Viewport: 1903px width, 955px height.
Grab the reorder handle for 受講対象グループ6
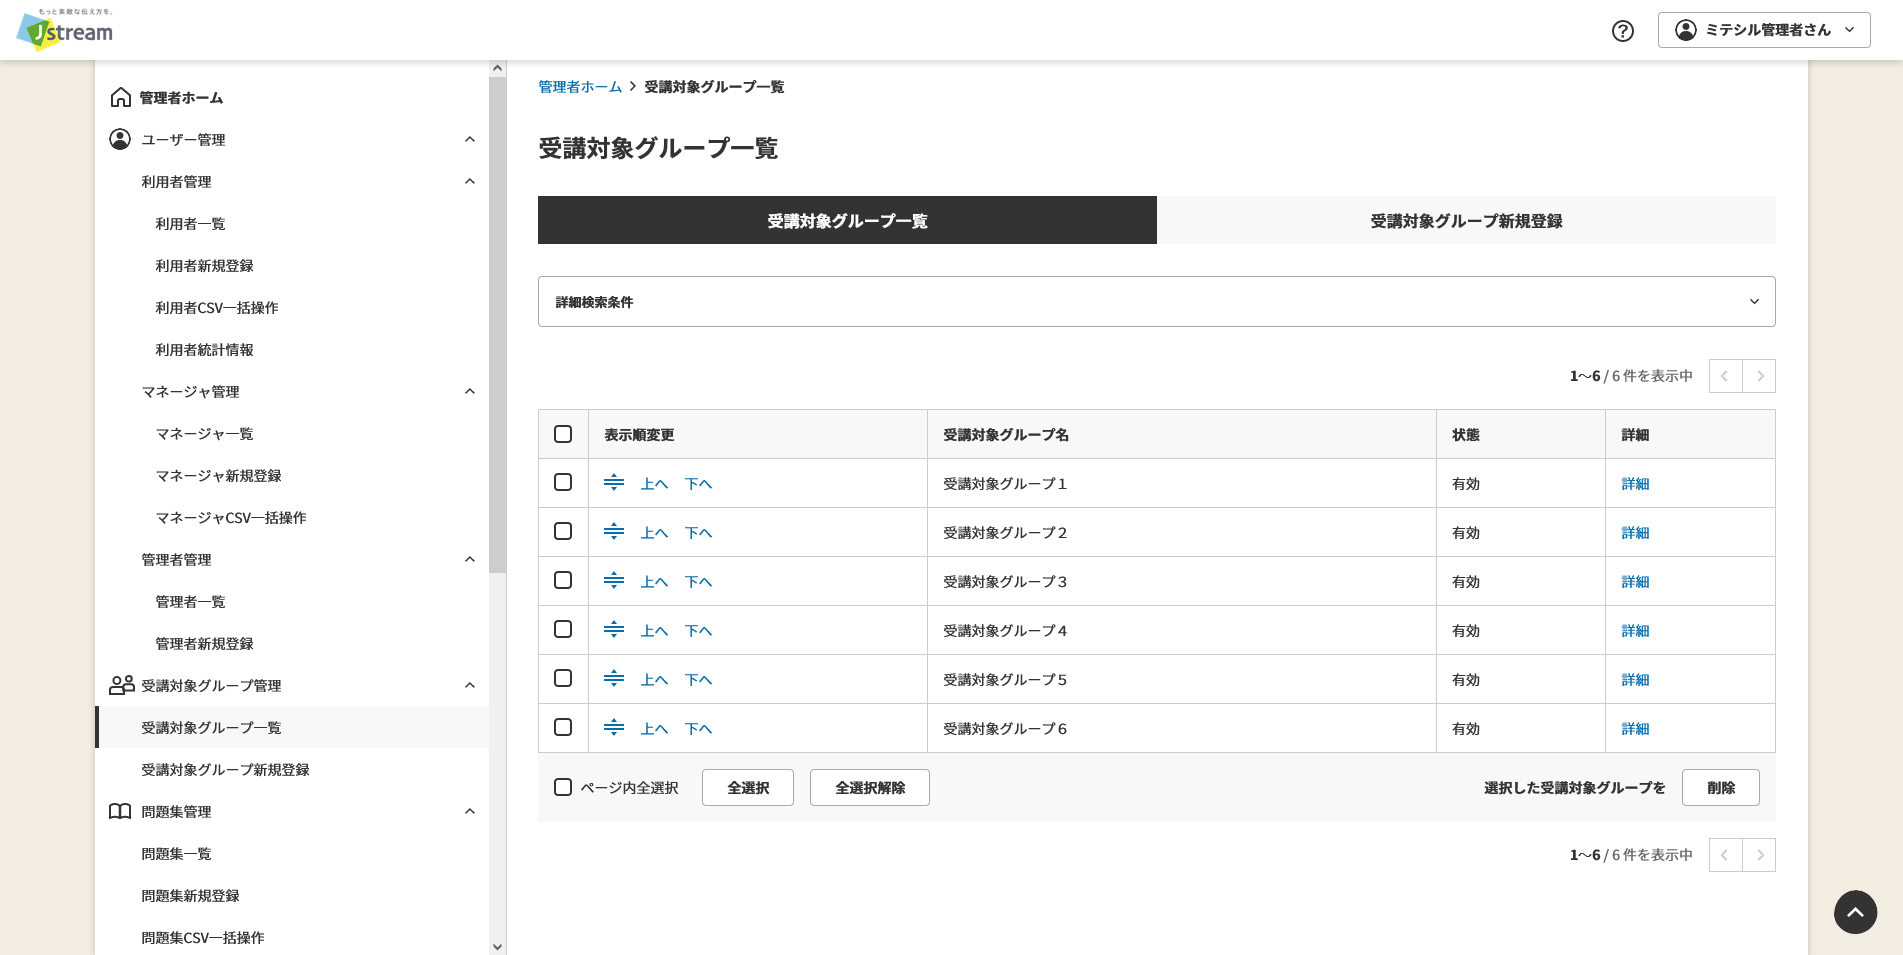[x=614, y=728]
